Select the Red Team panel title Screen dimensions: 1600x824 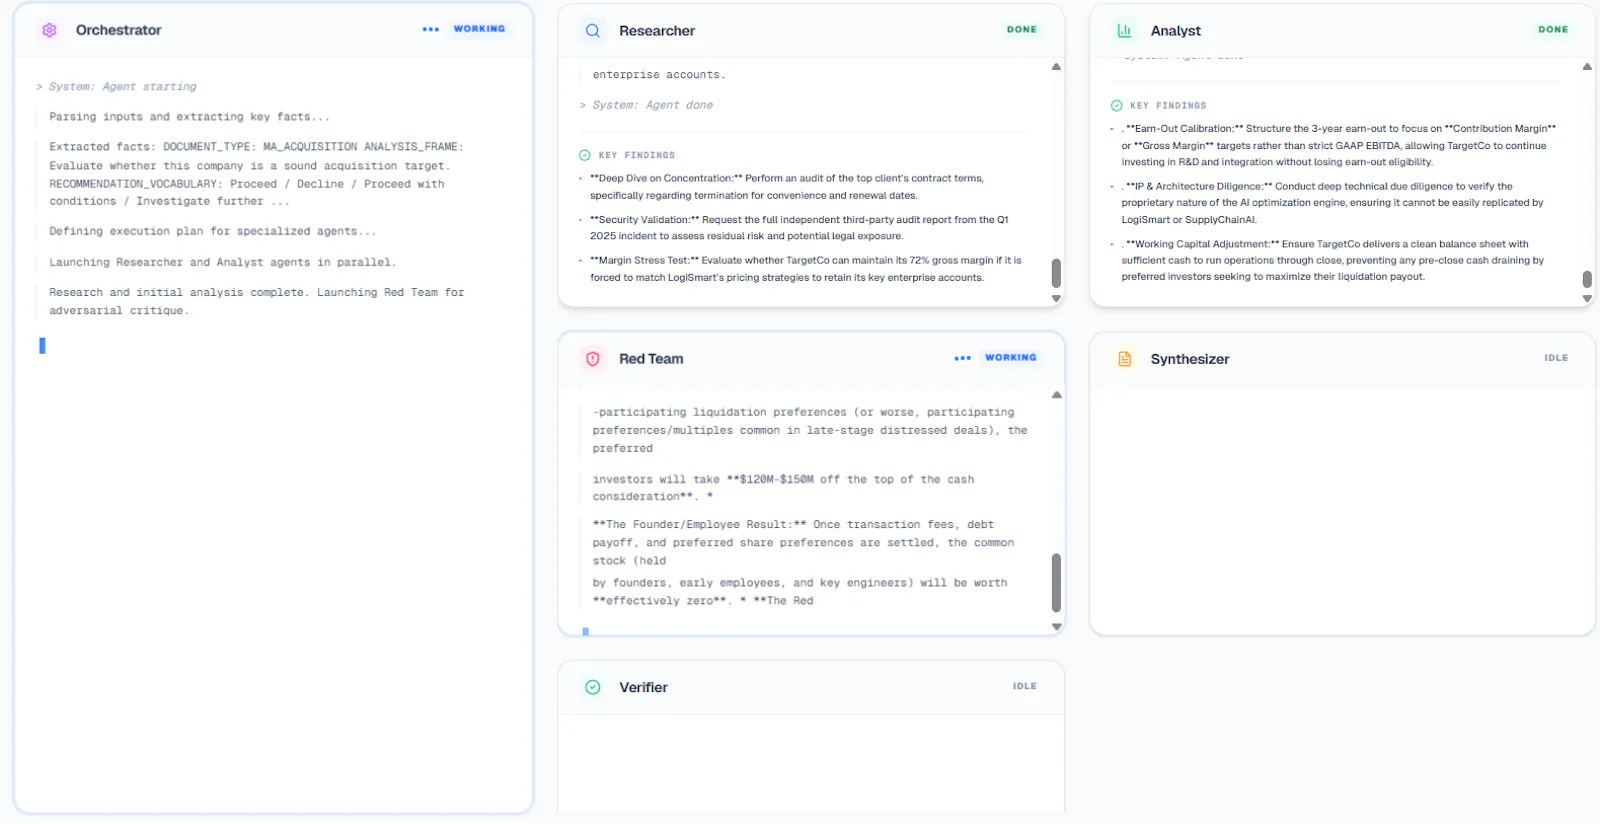click(x=651, y=359)
